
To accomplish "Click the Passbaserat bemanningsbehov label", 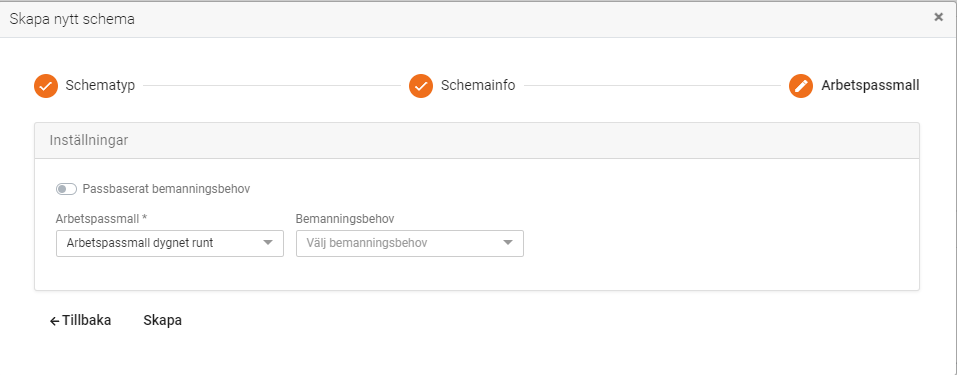I will pos(166,189).
